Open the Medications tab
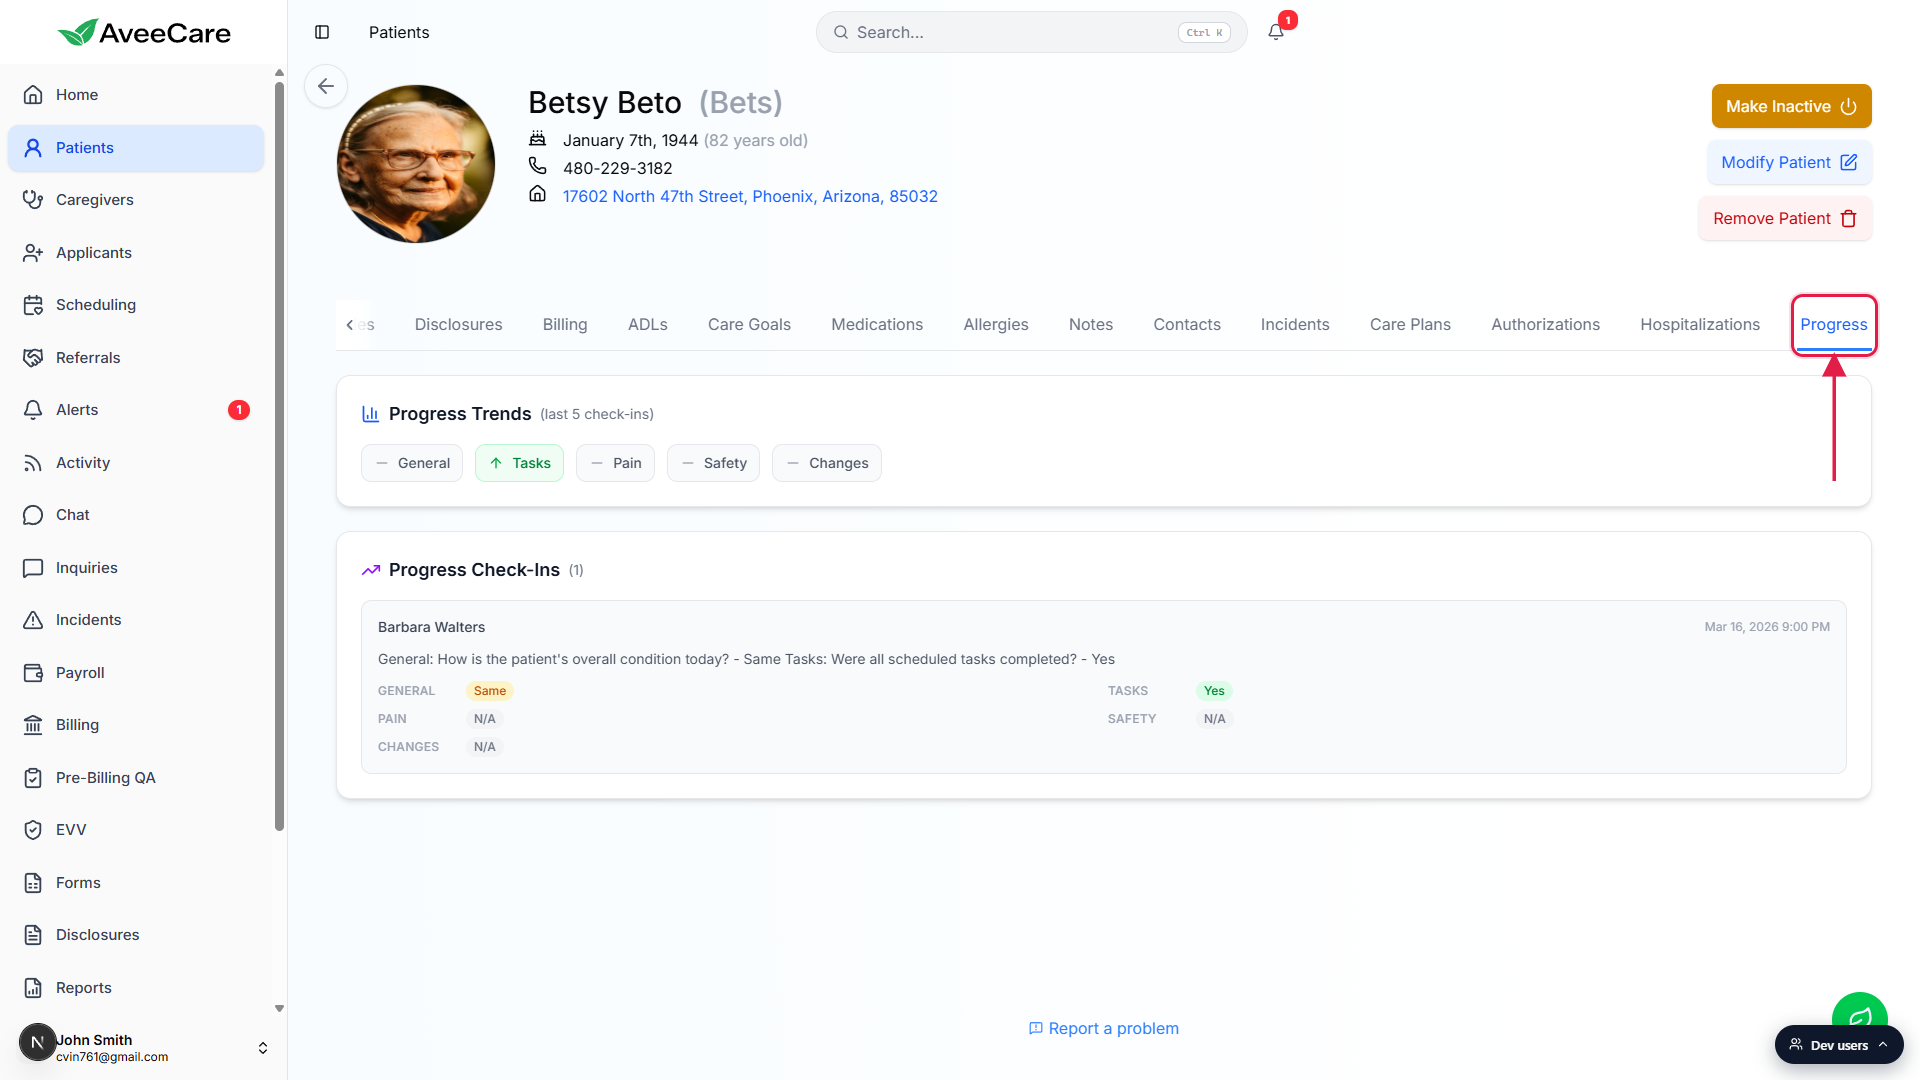 (x=877, y=324)
